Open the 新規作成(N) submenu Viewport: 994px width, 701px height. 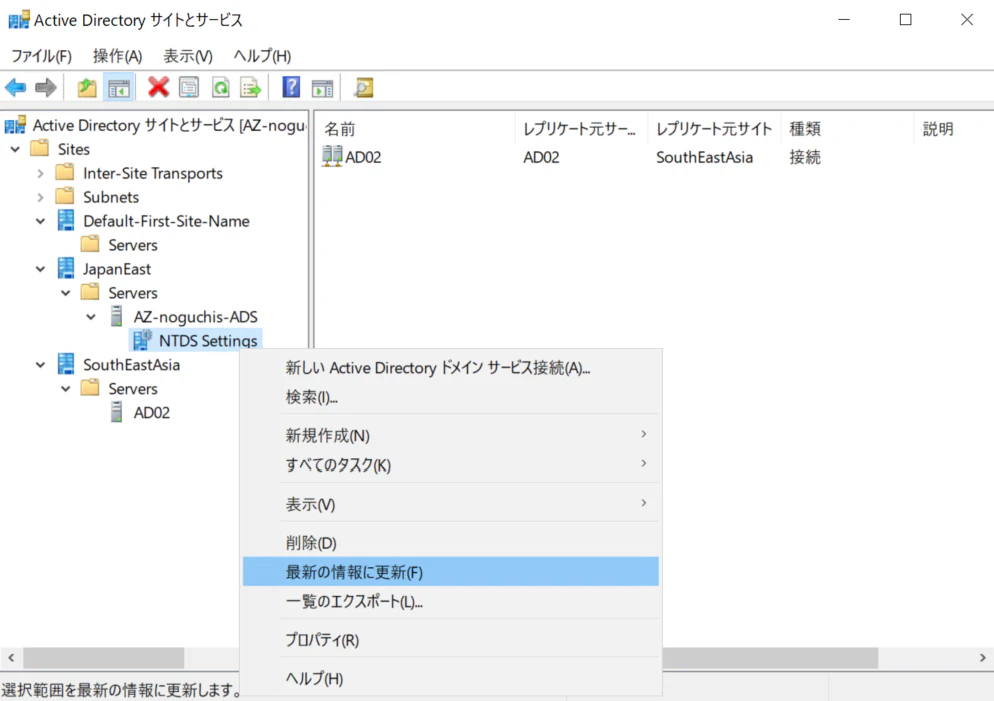click(x=451, y=435)
